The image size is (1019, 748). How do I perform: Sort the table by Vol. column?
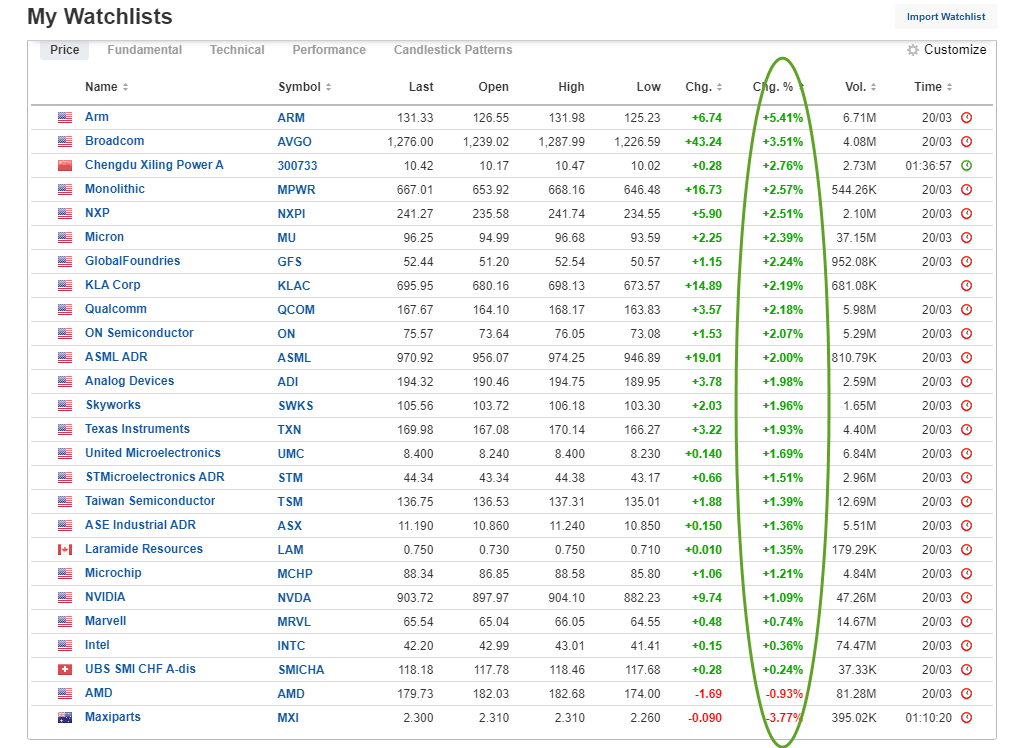coord(860,87)
